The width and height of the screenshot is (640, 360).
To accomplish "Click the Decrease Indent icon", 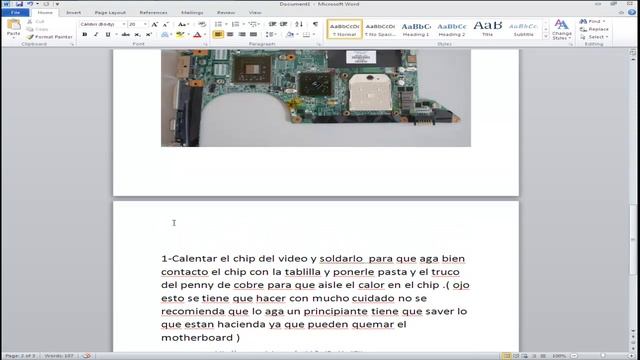I will pyautogui.click(x=272, y=24).
